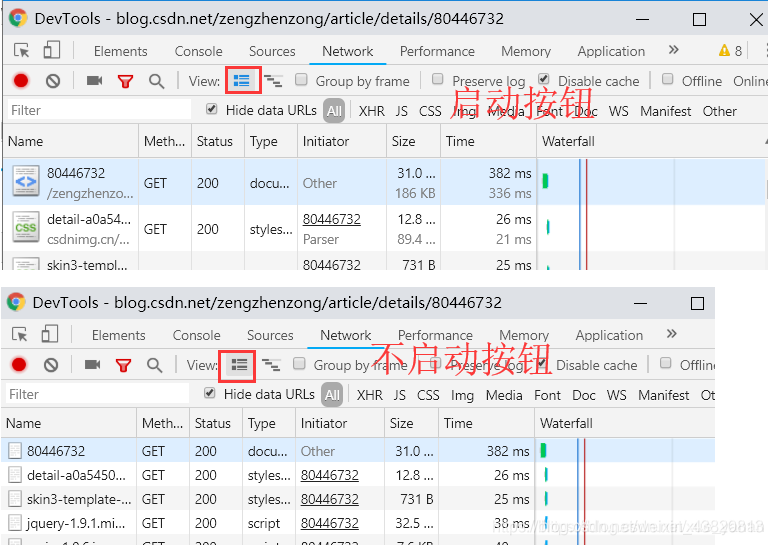The height and width of the screenshot is (545, 773).
Task: Open Application tab in bottom window
Action: (609, 335)
